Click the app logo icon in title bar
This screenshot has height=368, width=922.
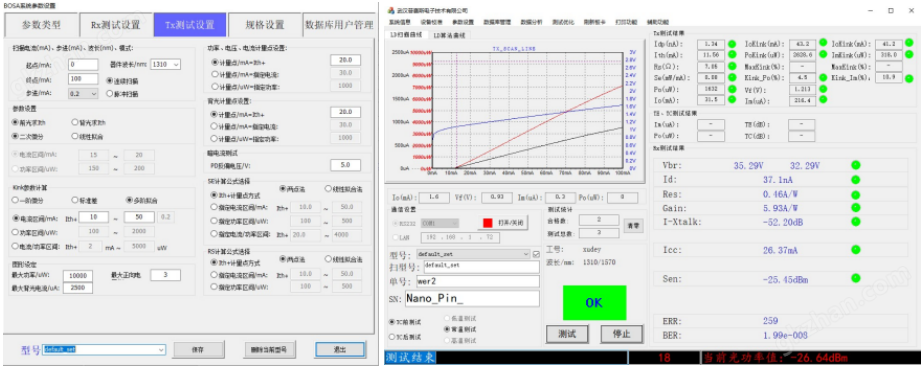coord(391,10)
